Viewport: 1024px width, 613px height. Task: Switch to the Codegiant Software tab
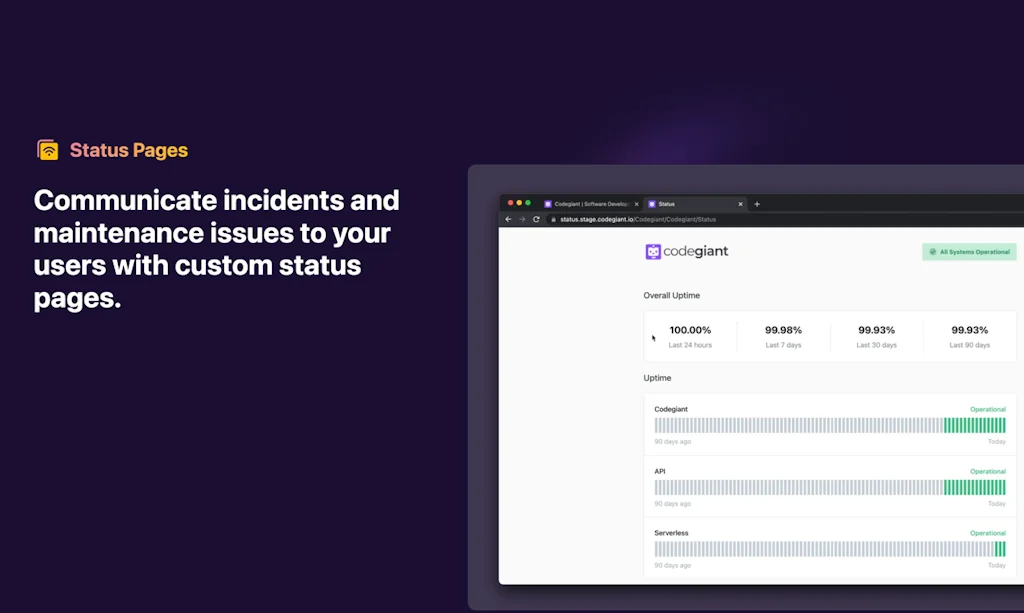pos(590,203)
